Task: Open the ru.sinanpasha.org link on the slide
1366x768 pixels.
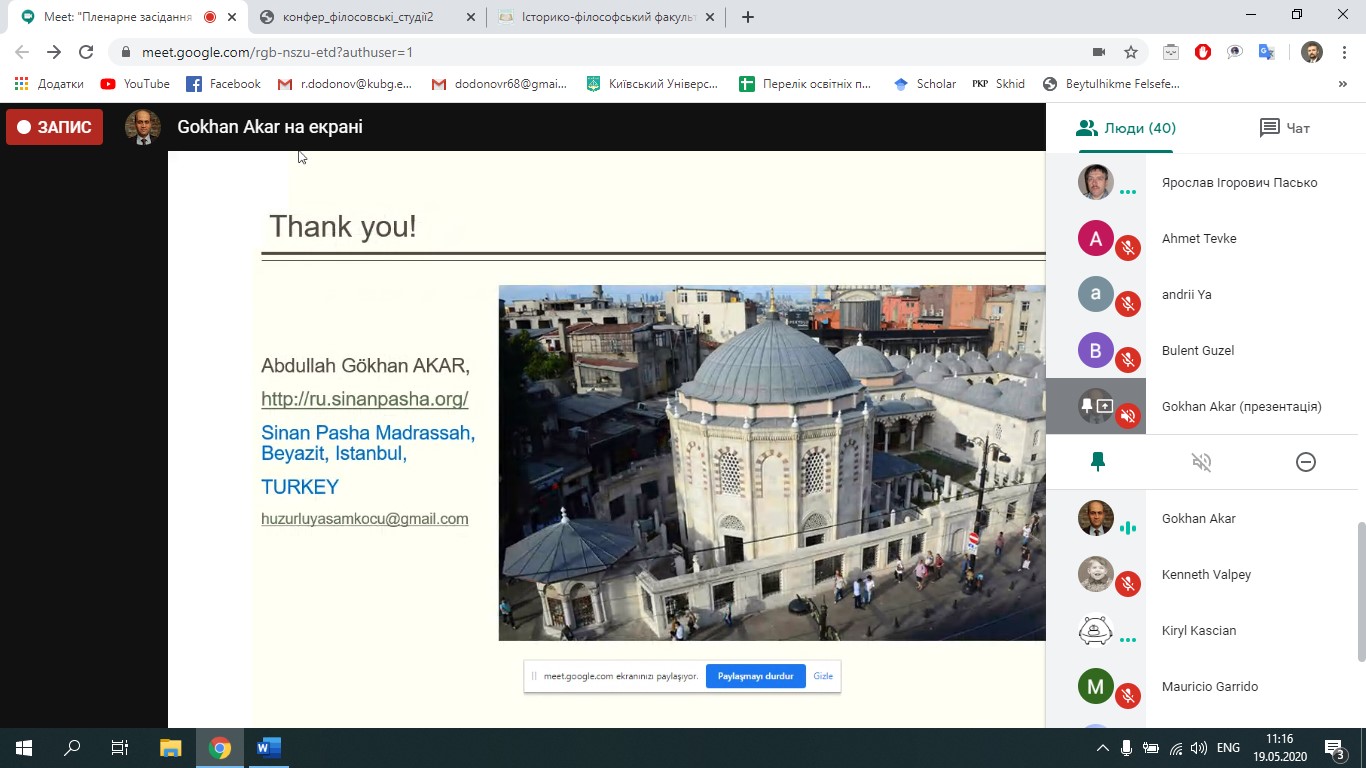Action: (x=364, y=399)
